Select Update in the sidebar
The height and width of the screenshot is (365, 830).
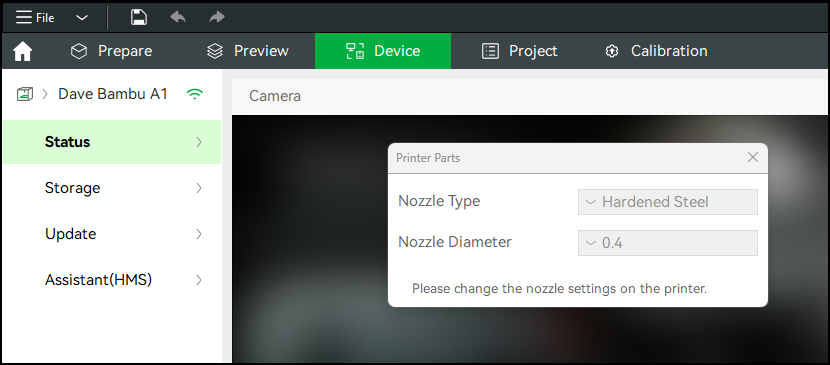112,234
